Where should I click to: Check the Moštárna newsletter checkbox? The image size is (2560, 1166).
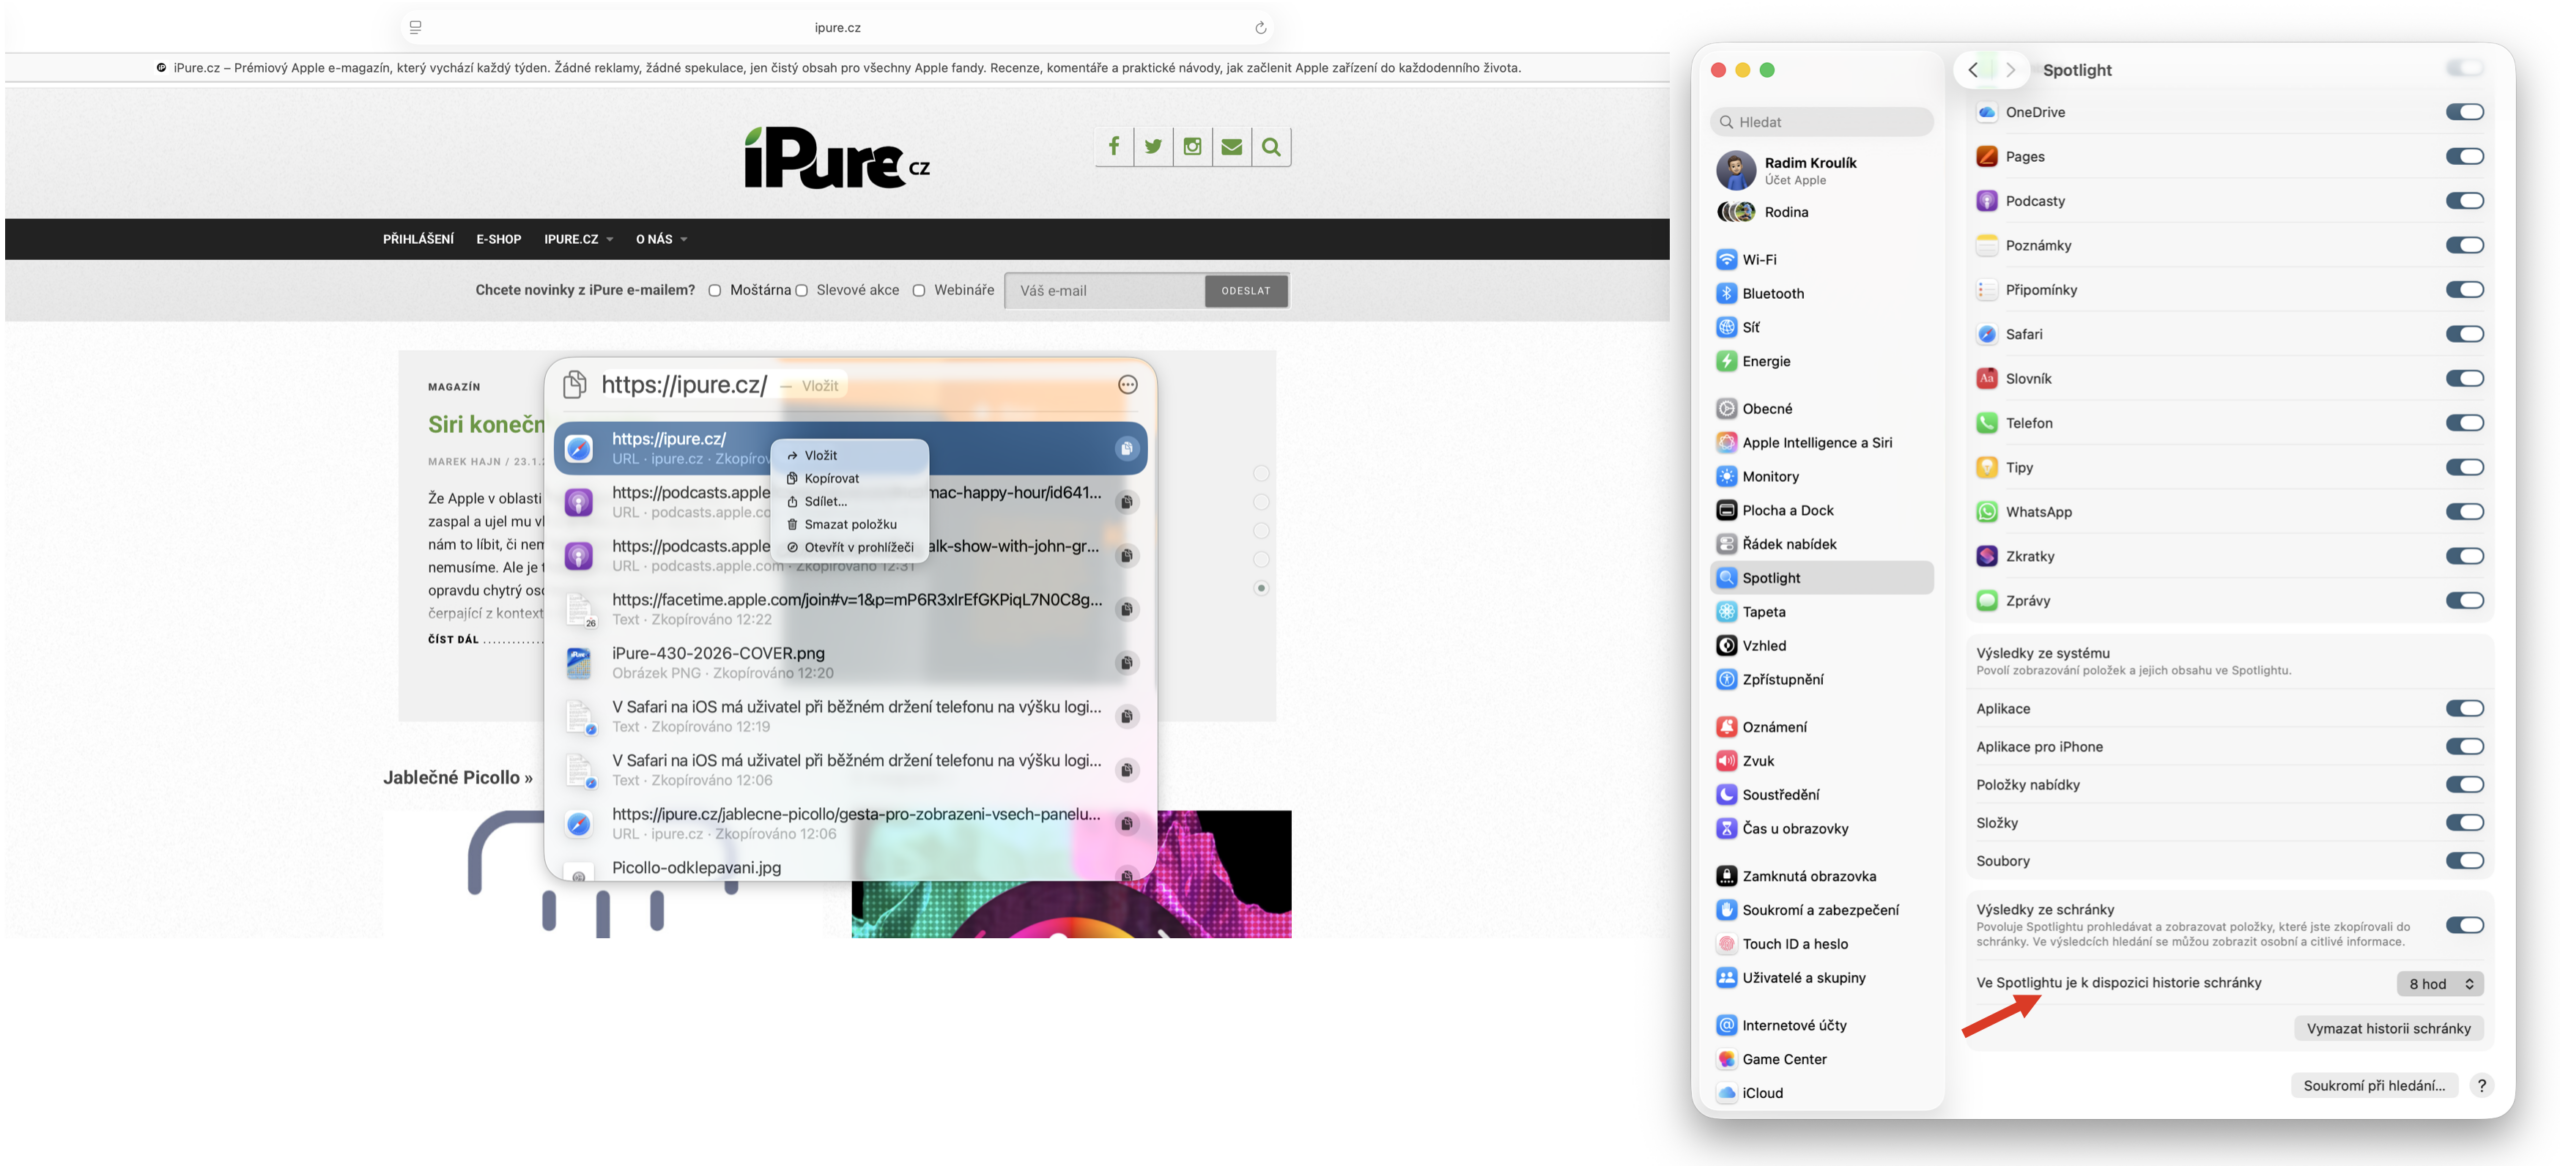click(714, 291)
